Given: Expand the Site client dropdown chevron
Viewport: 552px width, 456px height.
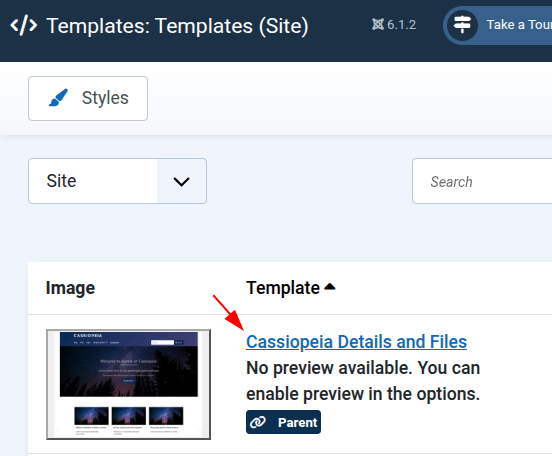Looking at the screenshot, I should [x=181, y=181].
